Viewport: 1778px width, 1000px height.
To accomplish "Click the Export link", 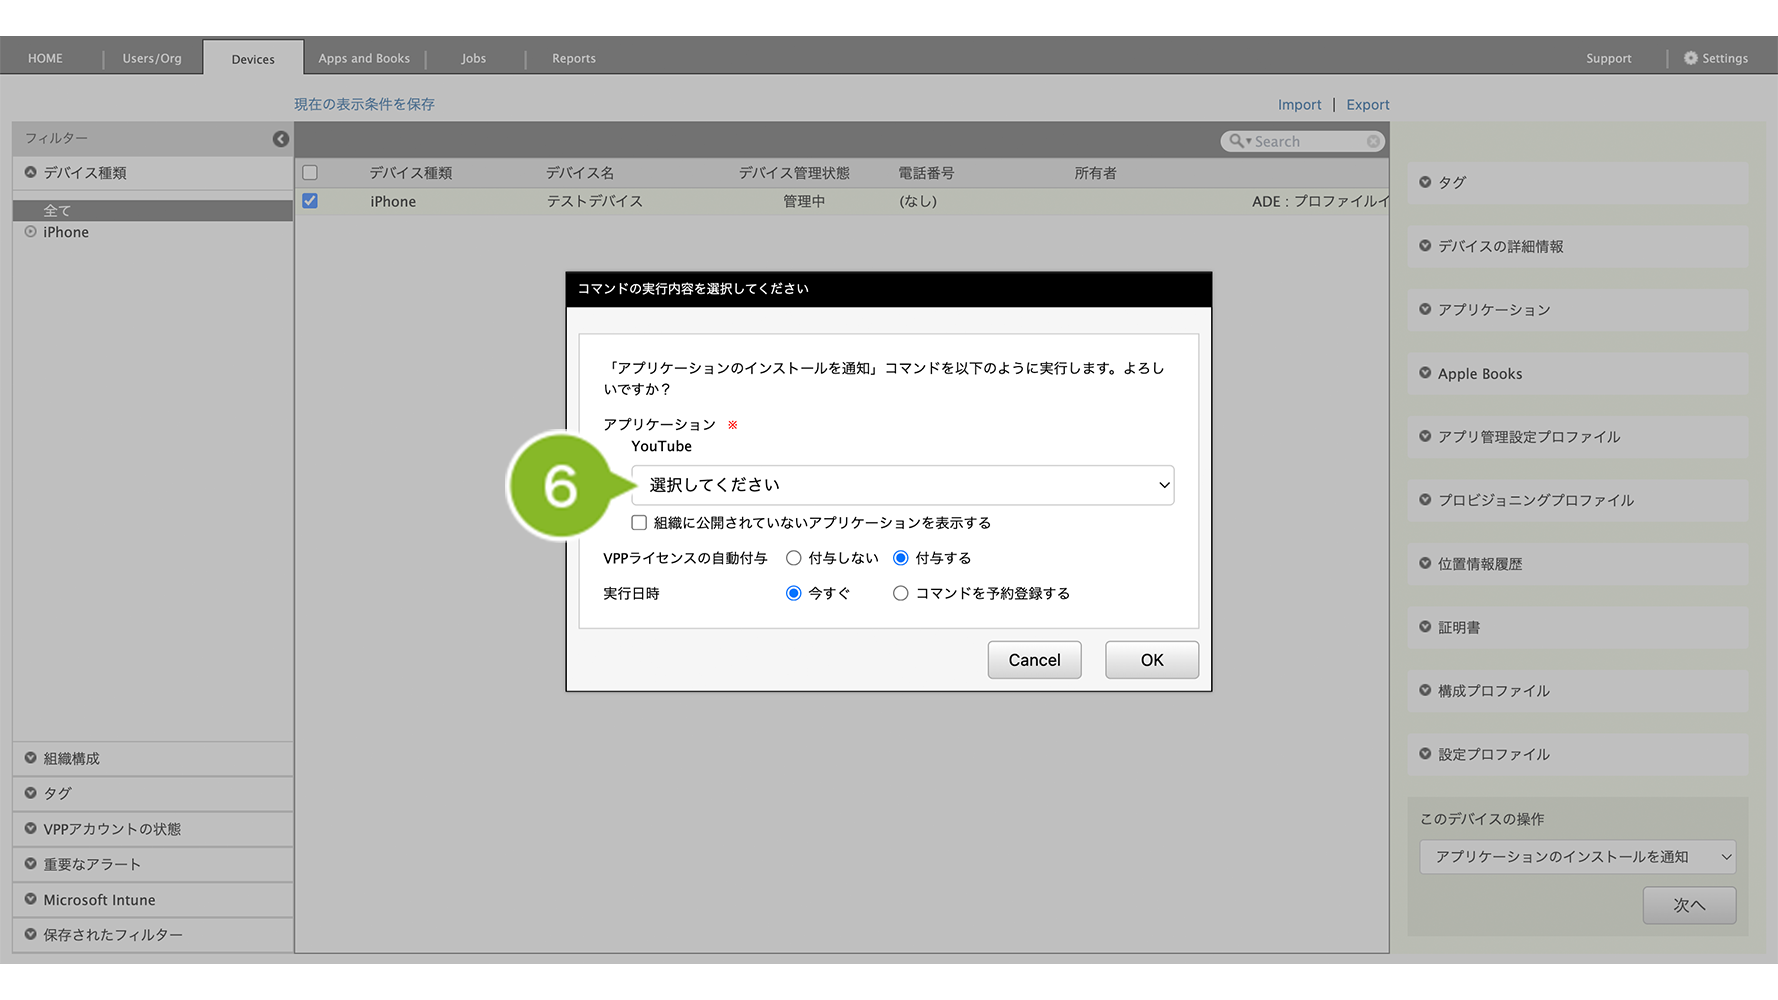I will (1367, 104).
